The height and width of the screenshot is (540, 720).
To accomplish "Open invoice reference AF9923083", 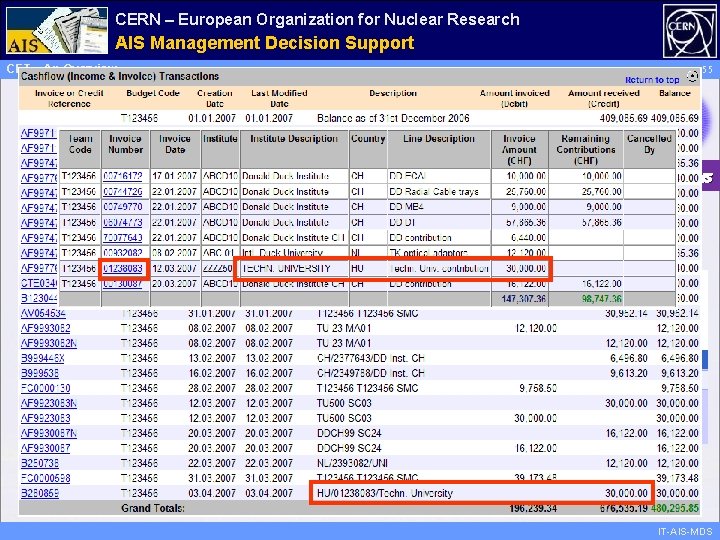I will tap(45, 418).
